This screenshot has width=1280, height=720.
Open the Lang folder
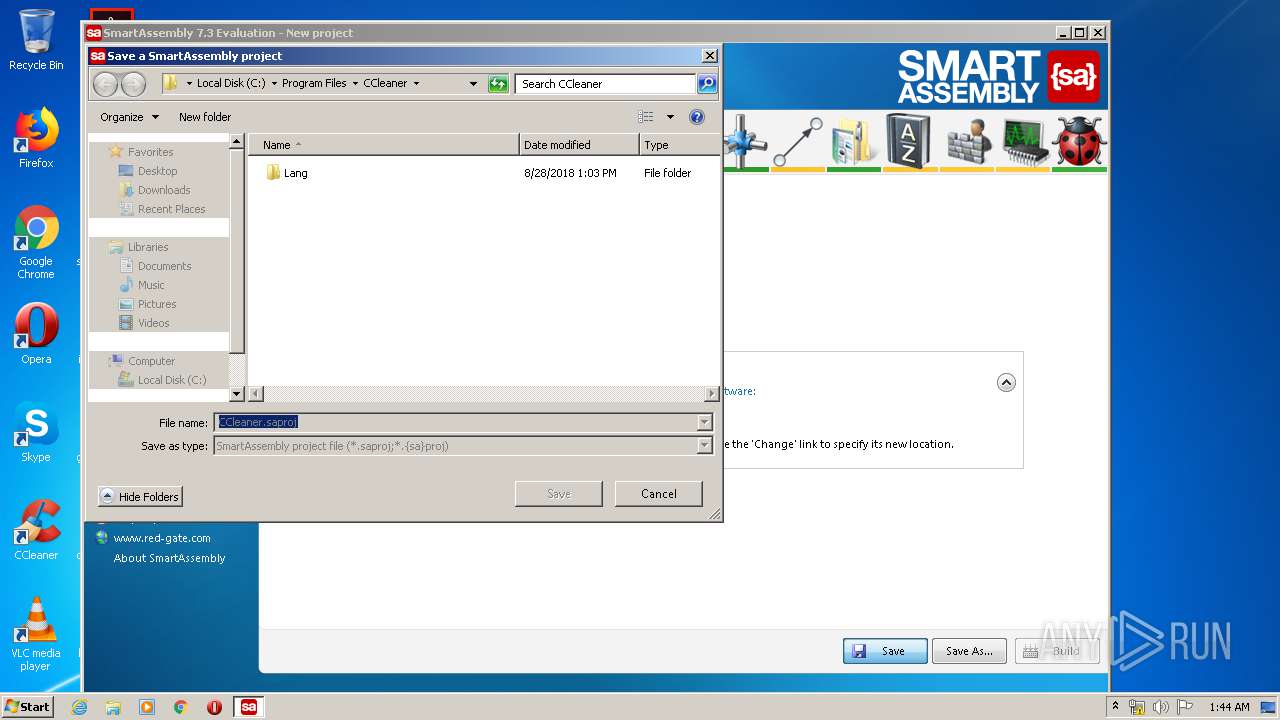[x=287, y=173]
